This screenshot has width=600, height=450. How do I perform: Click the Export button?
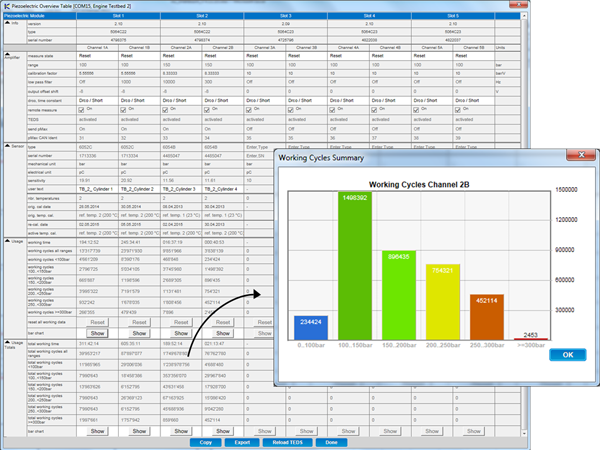(x=240, y=441)
